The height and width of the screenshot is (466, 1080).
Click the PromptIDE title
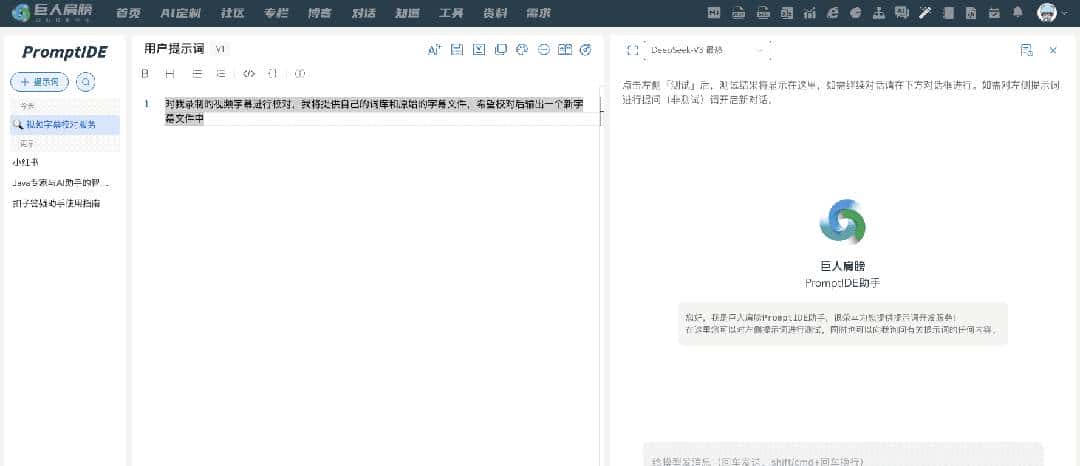pos(65,52)
